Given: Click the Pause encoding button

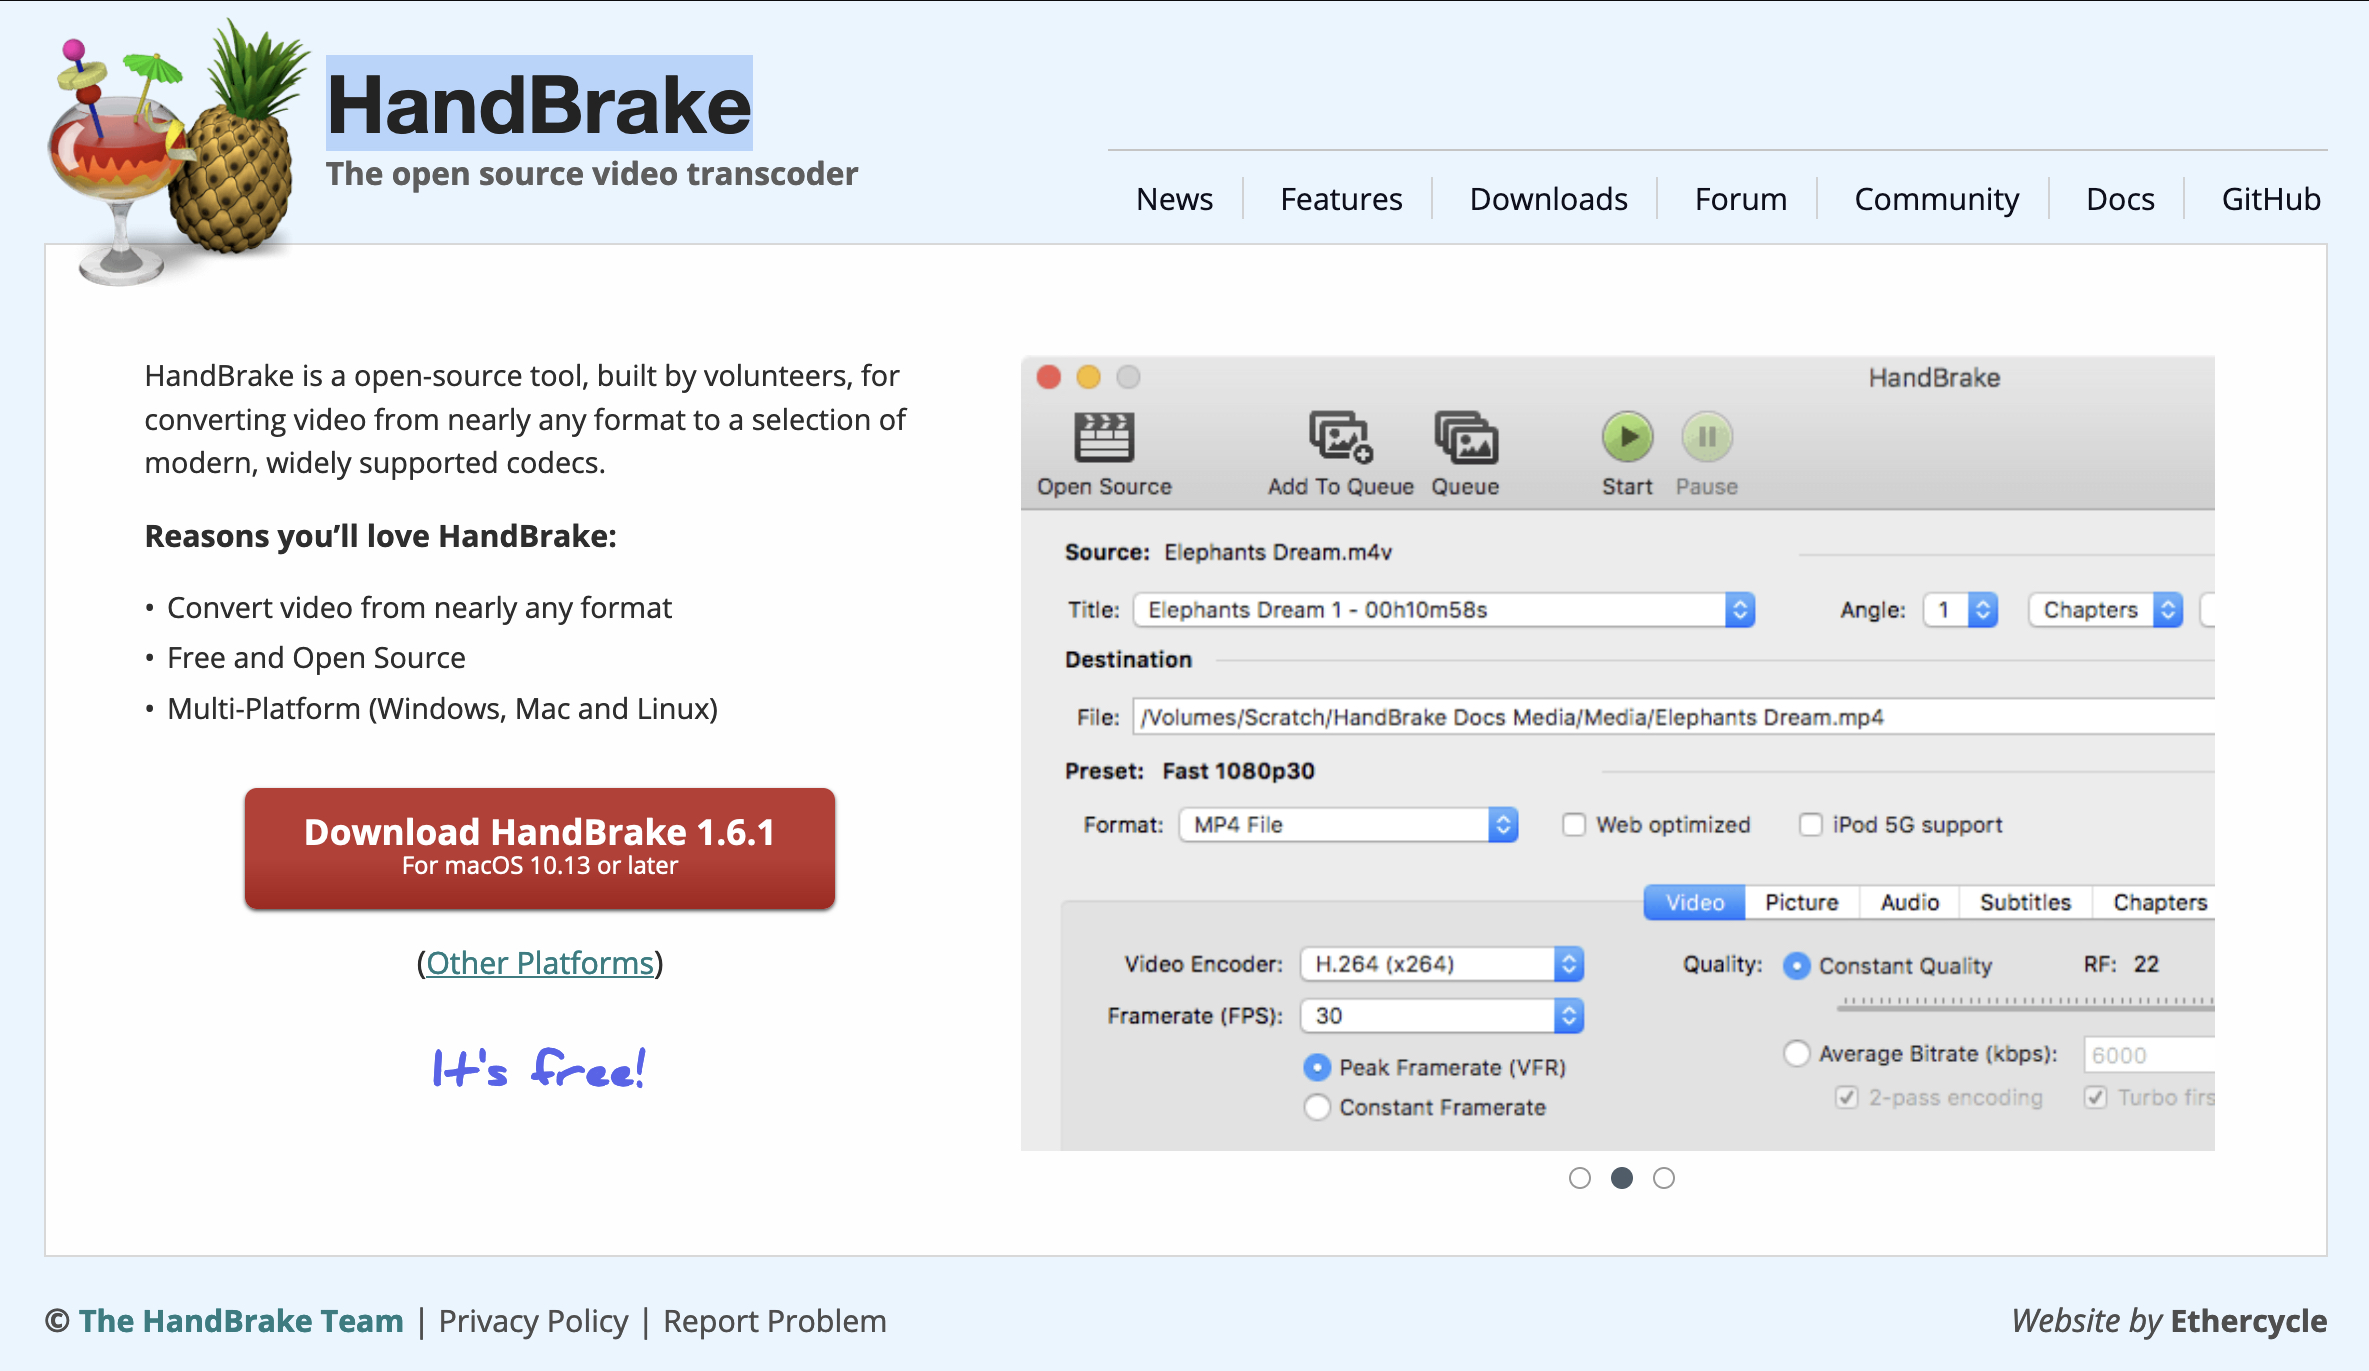Looking at the screenshot, I should pyautogui.click(x=1707, y=437).
